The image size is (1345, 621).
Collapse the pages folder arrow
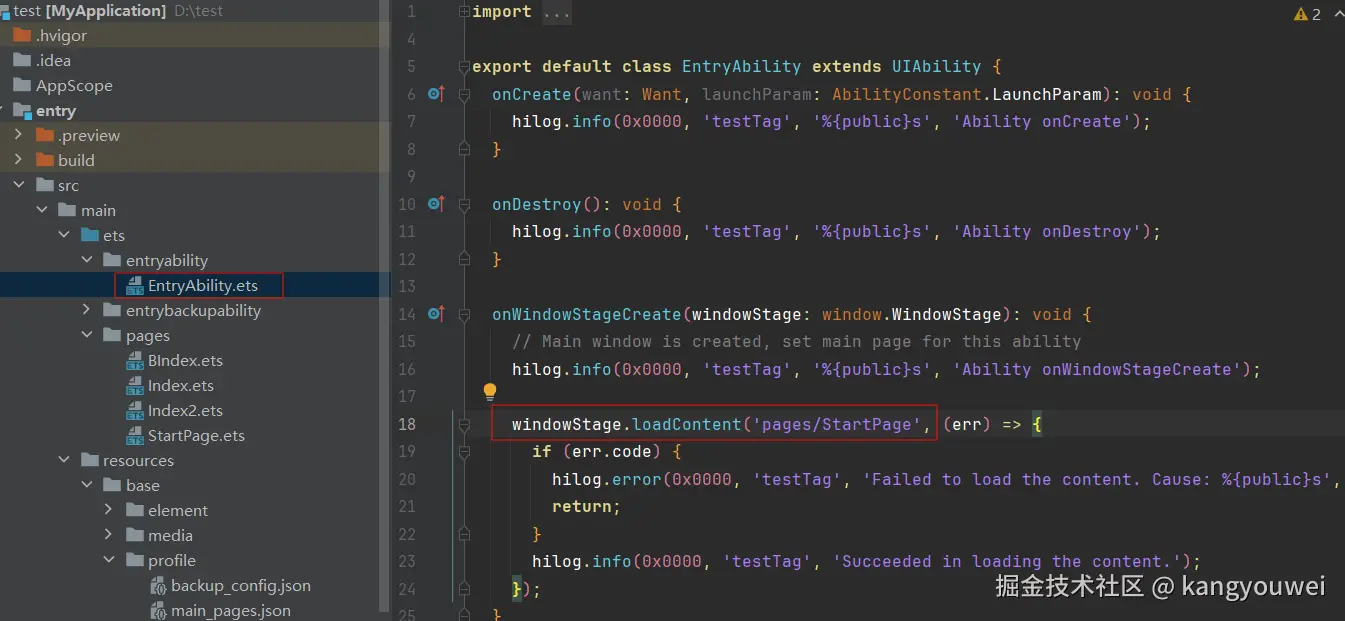[87, 335]
